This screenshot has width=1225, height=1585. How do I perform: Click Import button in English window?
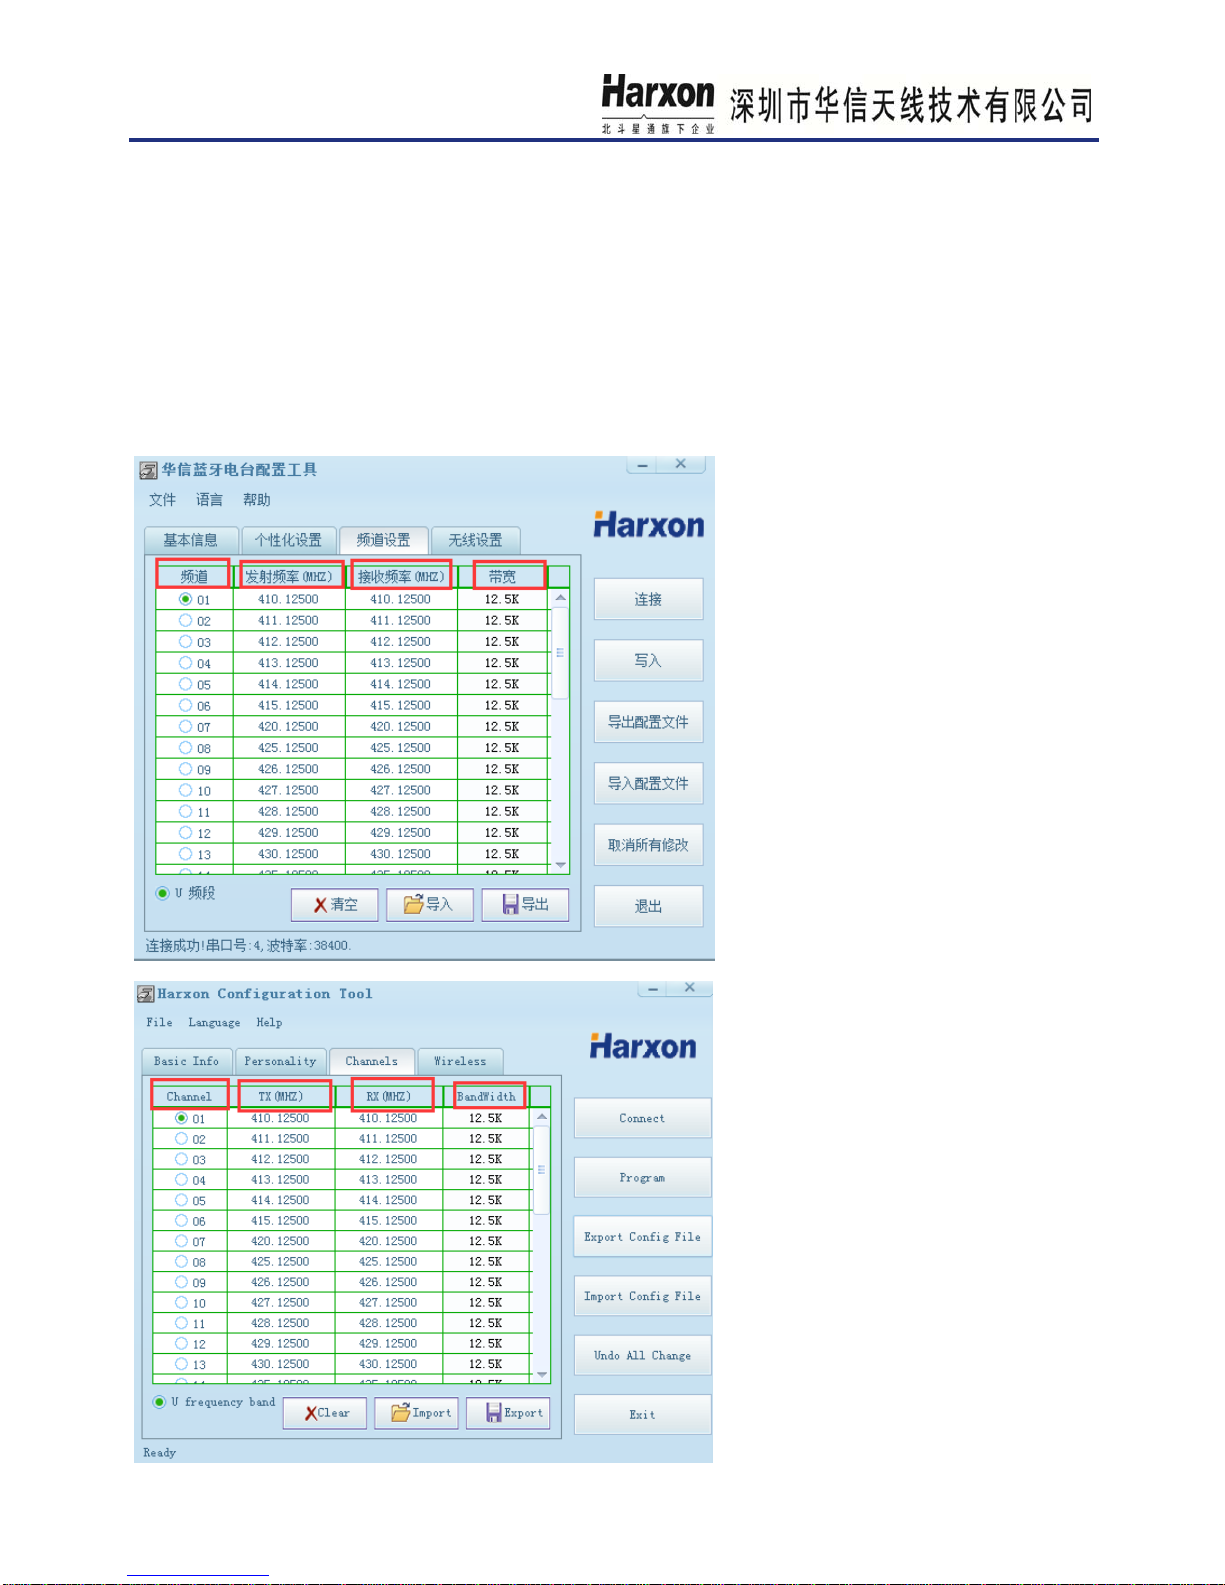[416, 1413]
